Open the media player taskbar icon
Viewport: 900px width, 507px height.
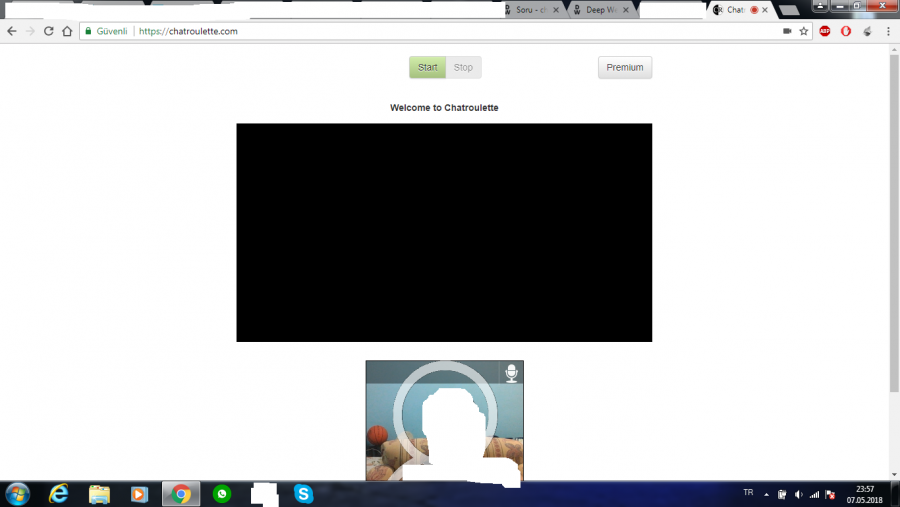(x=139, y=494)
